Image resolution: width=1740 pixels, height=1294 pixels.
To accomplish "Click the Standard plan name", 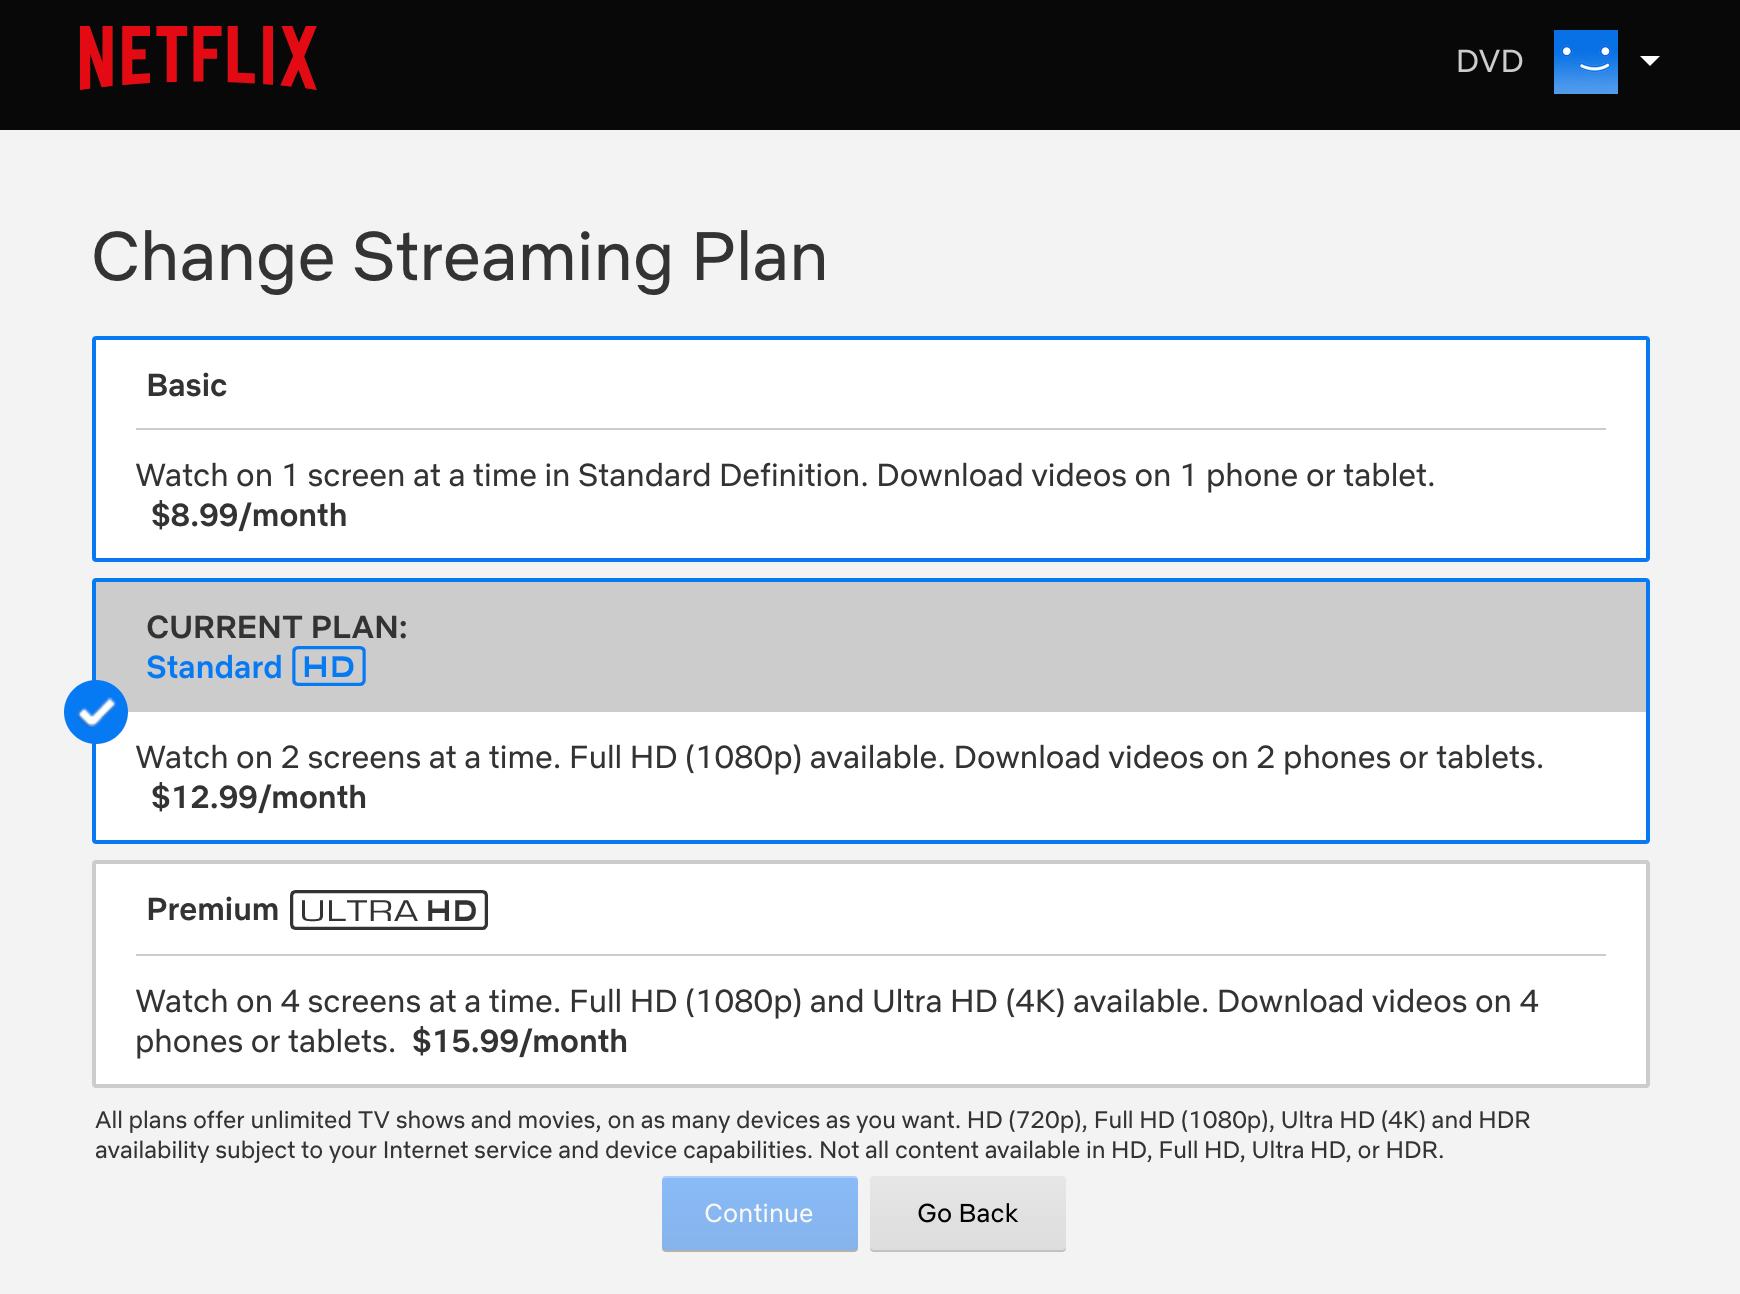I will point(214,667).
